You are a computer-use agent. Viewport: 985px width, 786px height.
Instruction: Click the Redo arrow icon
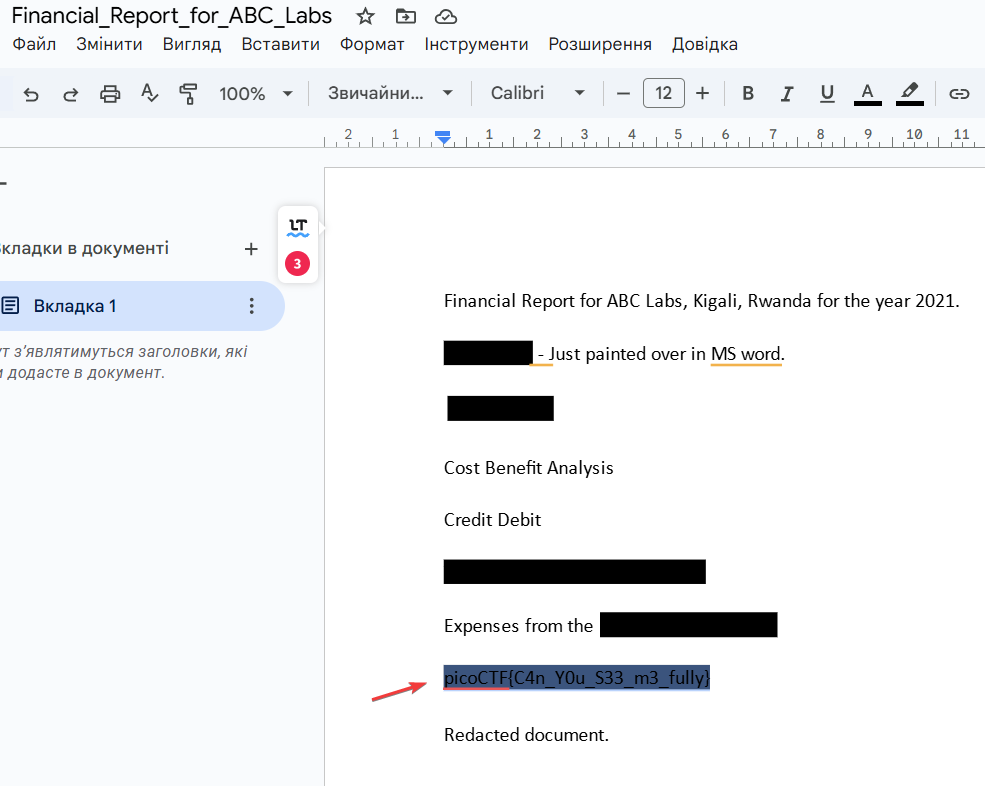point(70,94)
